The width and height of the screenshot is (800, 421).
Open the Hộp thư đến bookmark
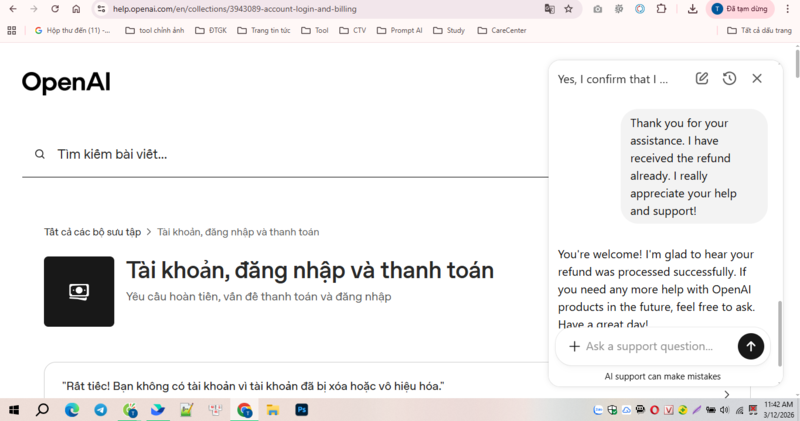[x=72, y=31]
